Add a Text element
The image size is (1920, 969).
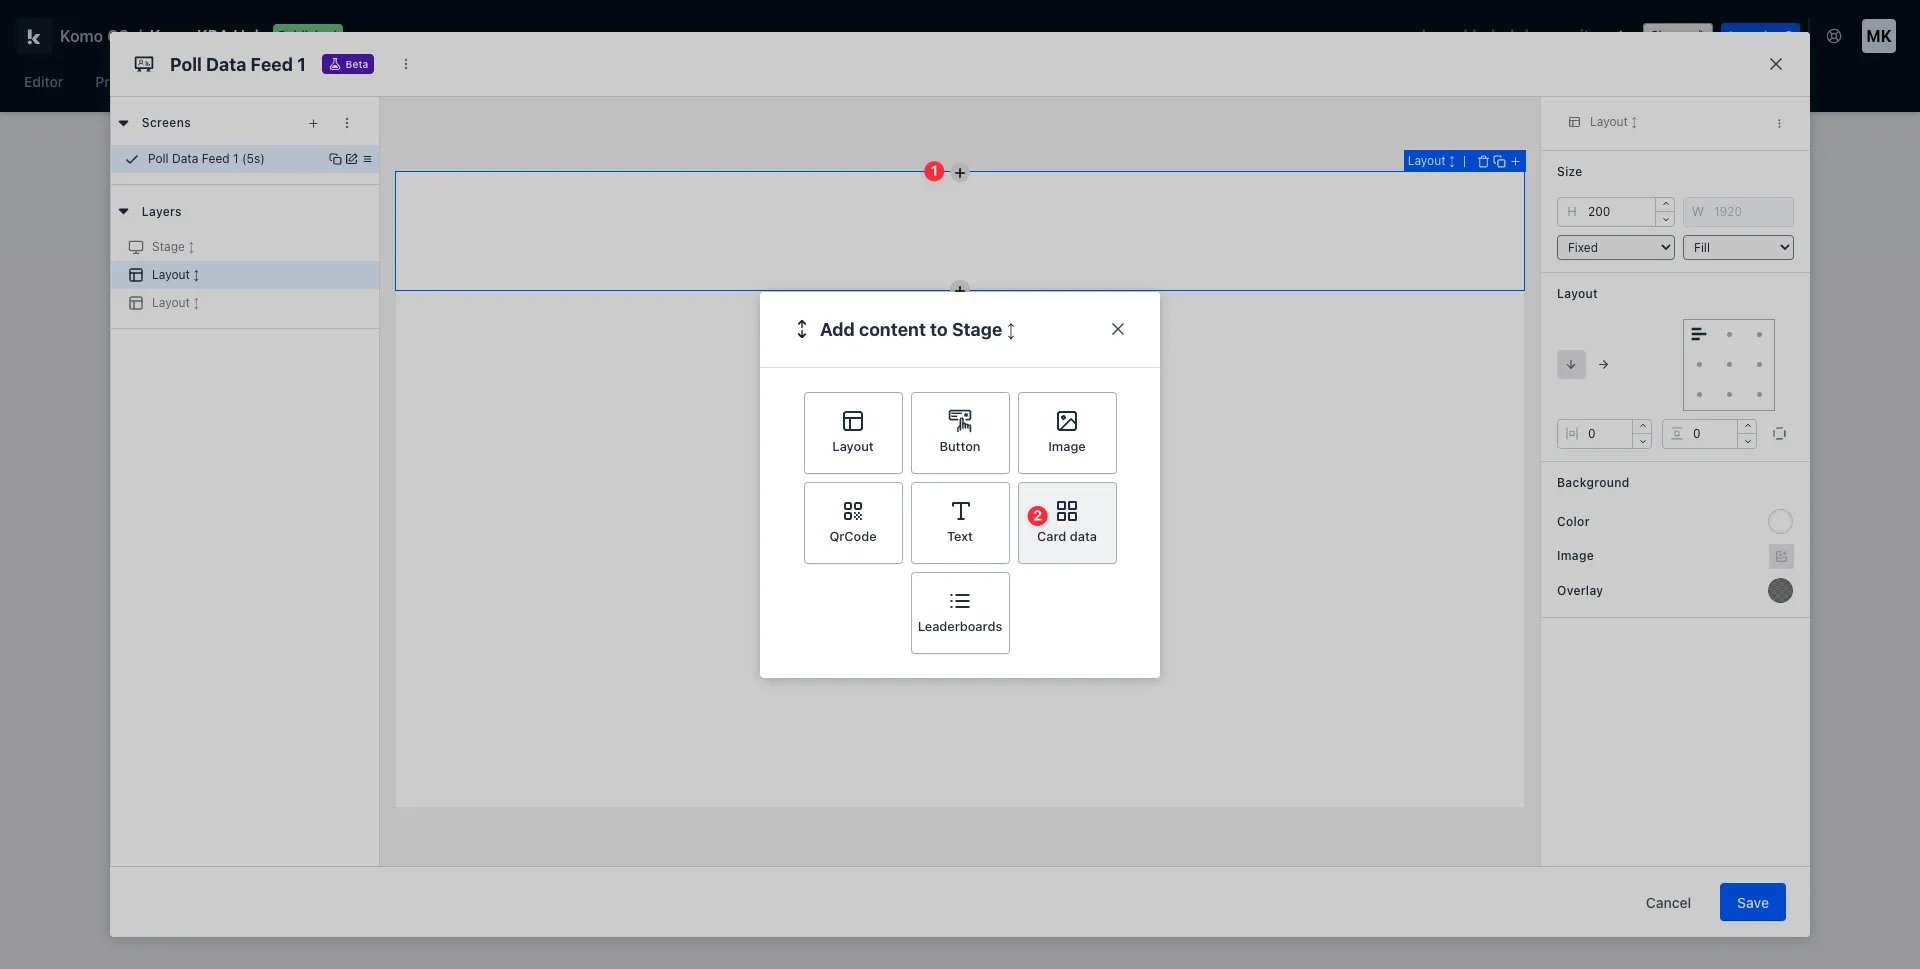(x=960, y=522)
